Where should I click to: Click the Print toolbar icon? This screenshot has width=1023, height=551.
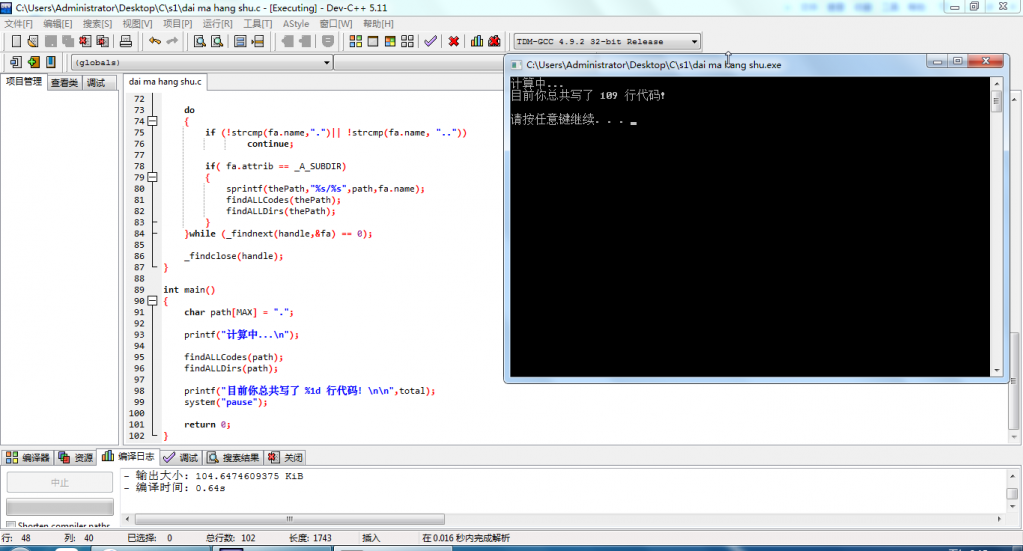point(126,41)
